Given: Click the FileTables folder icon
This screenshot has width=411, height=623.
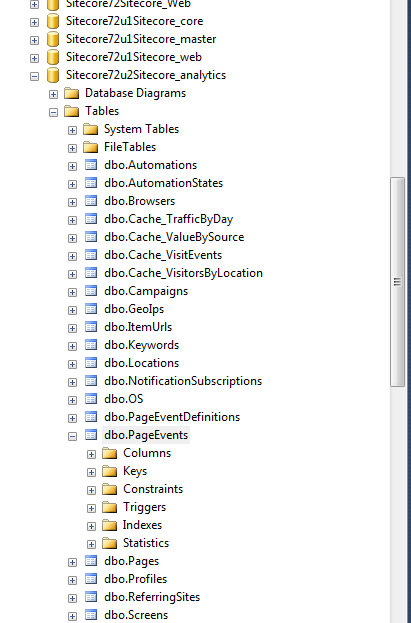Looking at the screenshot, I should (x=91, y=147).
